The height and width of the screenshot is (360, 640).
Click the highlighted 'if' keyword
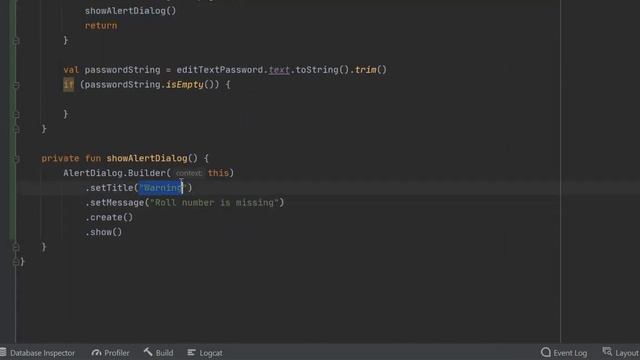click(x=69, y=84)
